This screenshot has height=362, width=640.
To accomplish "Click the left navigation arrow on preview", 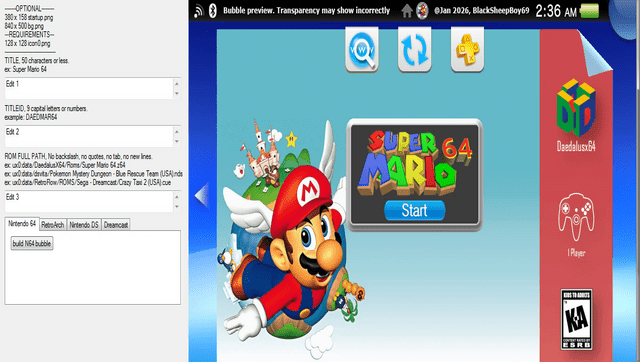I will click(x=202, y=195).
